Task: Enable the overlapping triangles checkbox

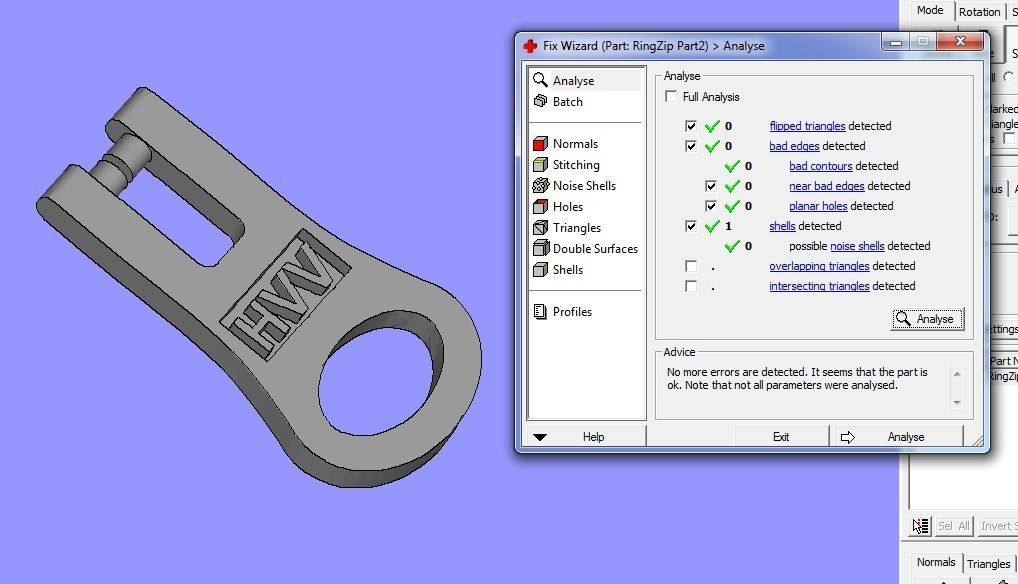Action: pos(691,266)
